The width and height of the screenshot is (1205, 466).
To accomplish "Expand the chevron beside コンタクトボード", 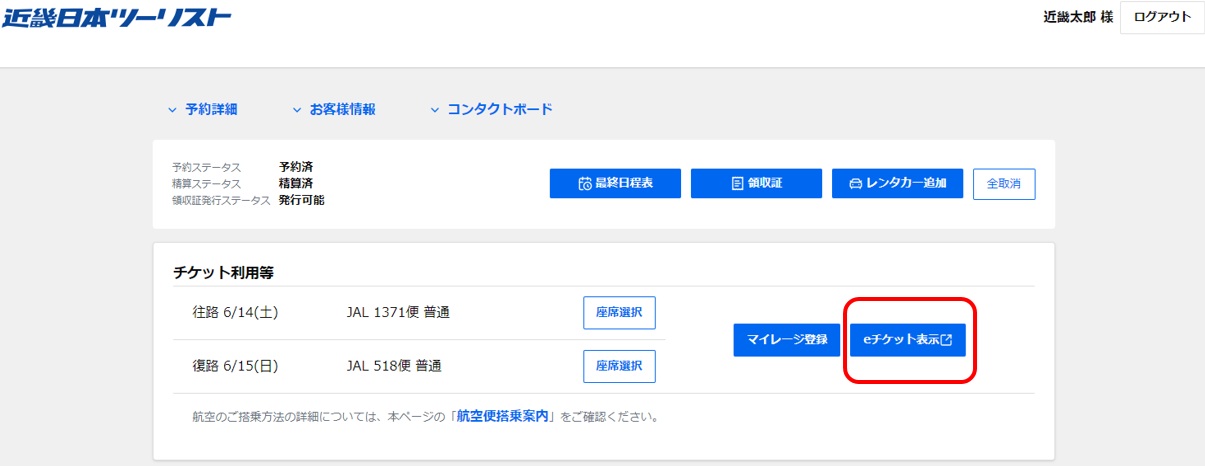I will tap(435, 110).
